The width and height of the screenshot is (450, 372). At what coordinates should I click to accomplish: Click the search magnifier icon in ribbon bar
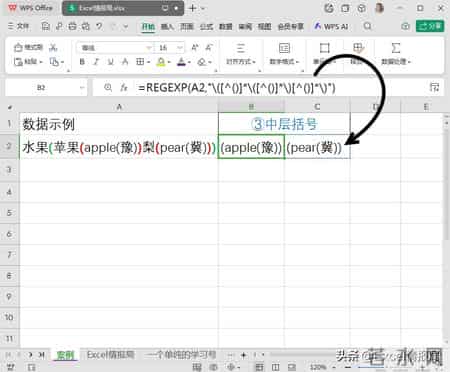(x=367, y=26)
